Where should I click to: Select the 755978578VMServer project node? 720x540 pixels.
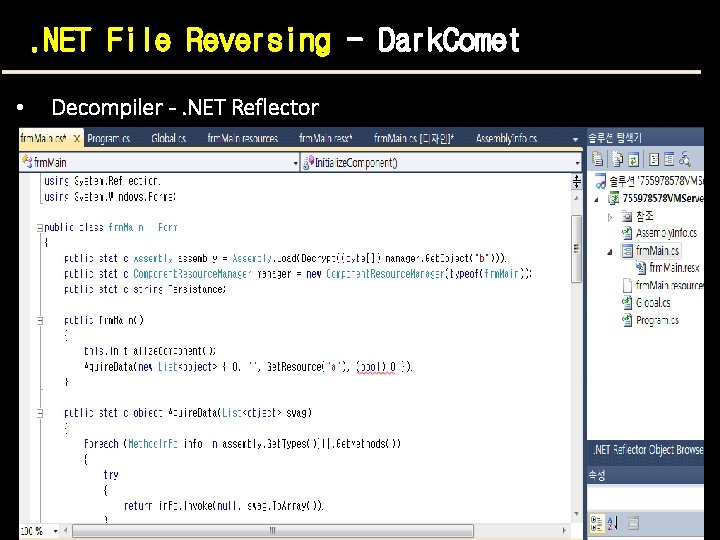tap(663, 198)
